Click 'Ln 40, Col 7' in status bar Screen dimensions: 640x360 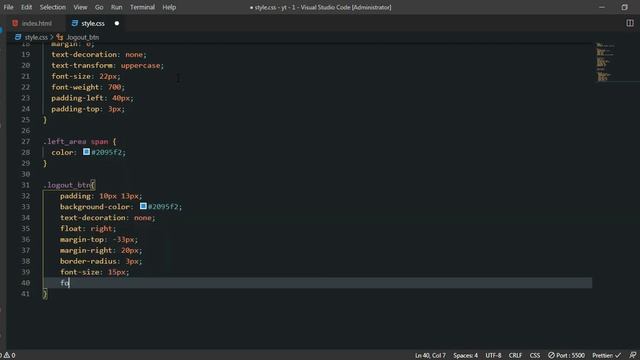pyautogui.click(x=430, y=355)
